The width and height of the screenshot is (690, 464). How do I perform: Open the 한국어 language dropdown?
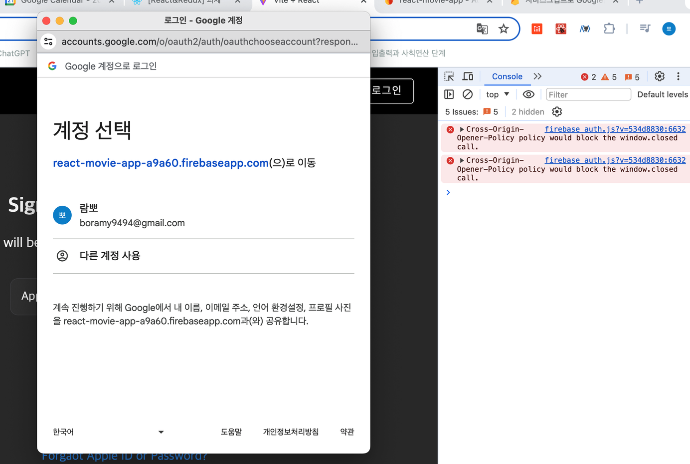point(108,432)
